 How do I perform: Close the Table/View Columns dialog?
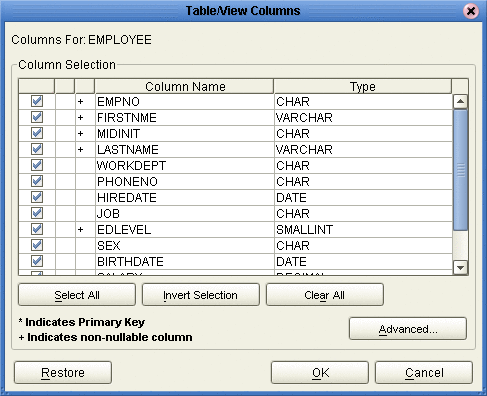(471, 12)
